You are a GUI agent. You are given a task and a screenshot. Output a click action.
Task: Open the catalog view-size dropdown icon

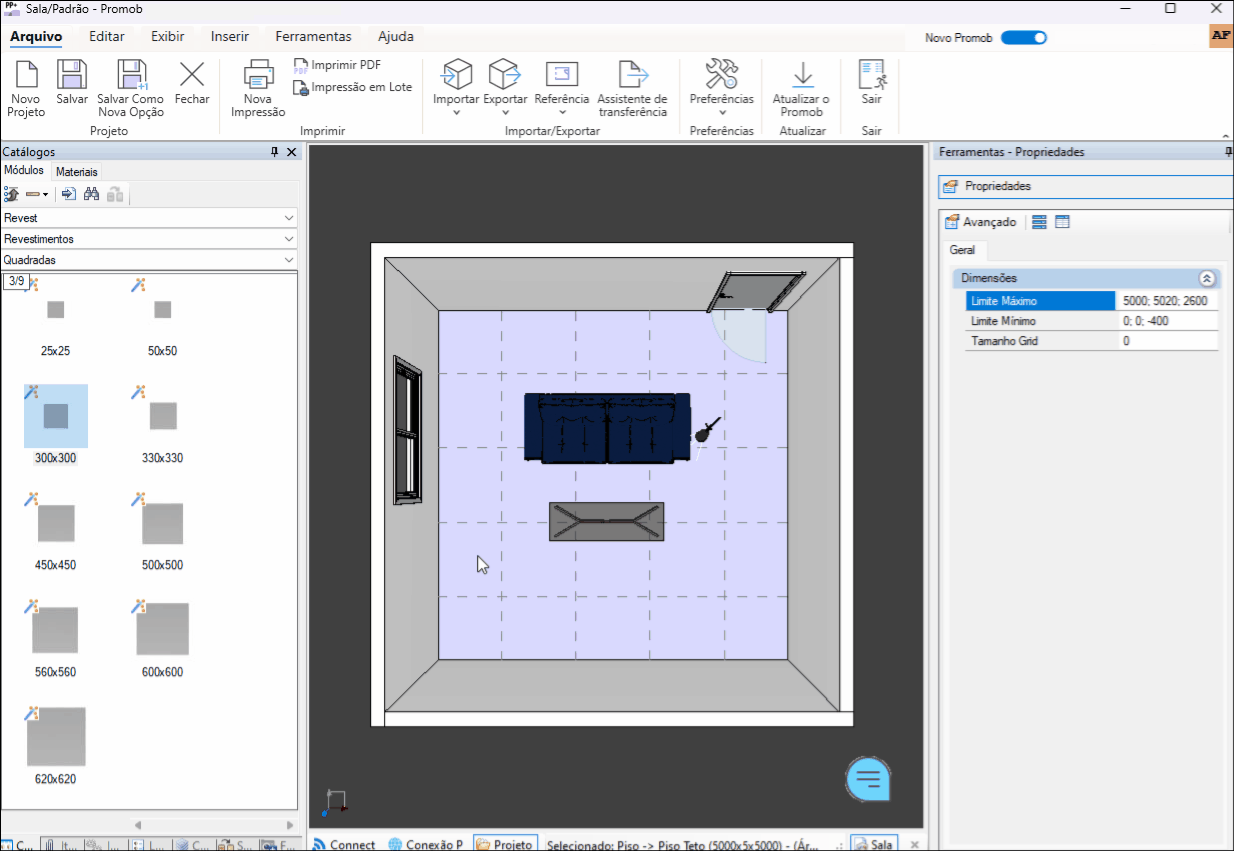coord(37,194)
